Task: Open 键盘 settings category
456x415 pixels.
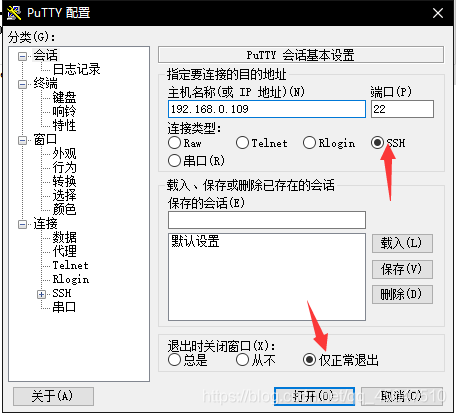Action: (x=64, y=97)
